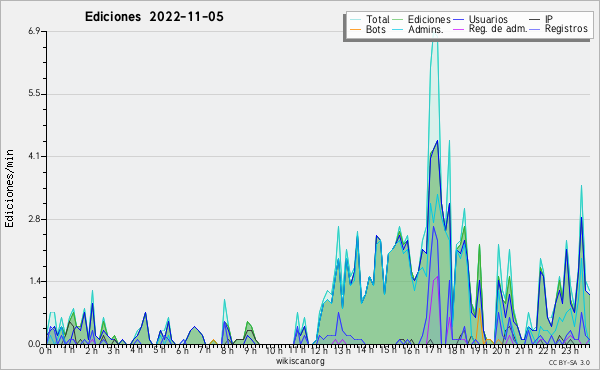Click the wikiscan.org text below chart
Viewport: 600px width, 370px height.
(x=300, y=361)
